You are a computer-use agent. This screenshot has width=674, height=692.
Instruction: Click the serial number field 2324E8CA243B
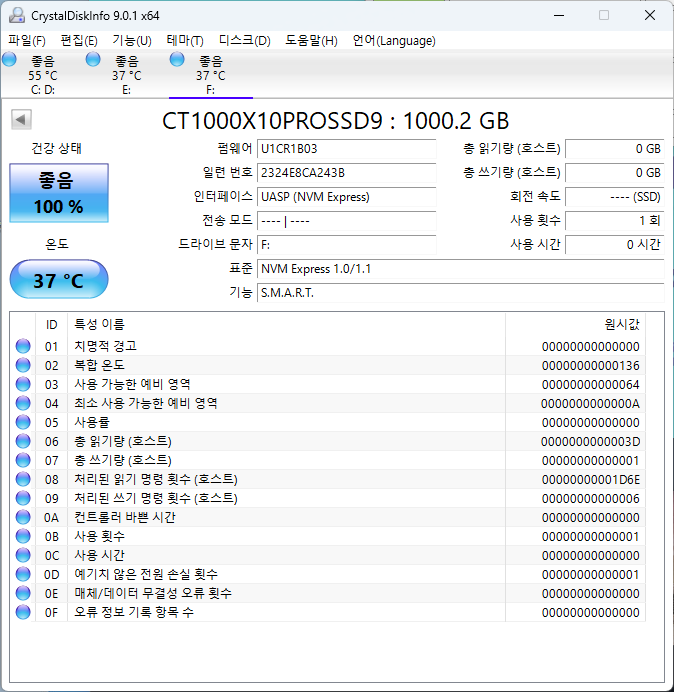coord(345,172)
